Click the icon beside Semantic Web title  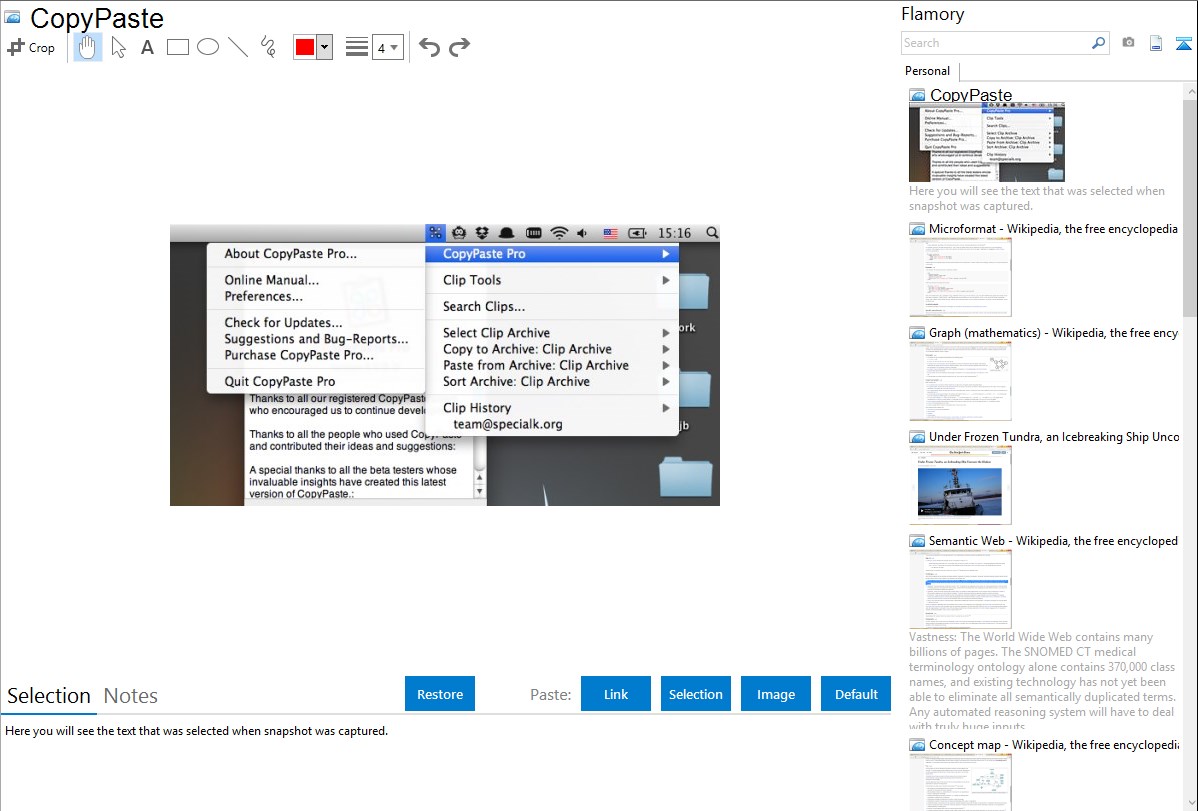point(917,540)
